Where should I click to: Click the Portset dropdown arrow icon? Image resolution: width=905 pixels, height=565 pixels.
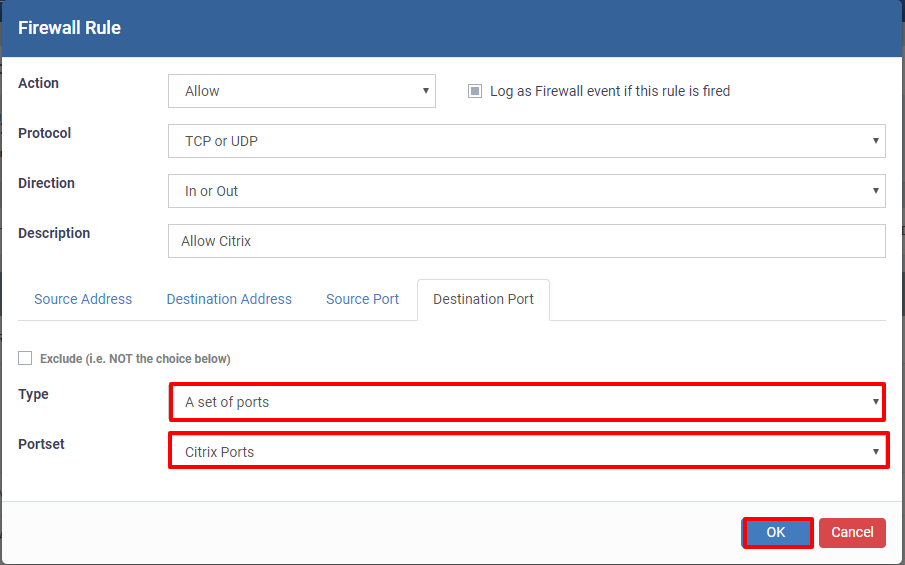[876, 451]
